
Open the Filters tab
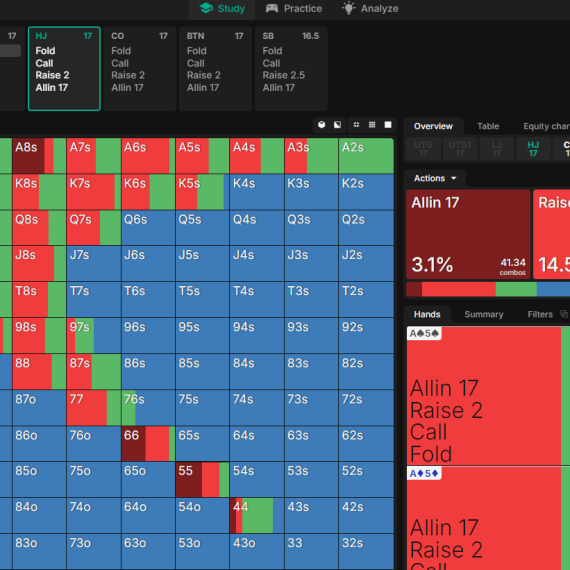coord(540,314)
